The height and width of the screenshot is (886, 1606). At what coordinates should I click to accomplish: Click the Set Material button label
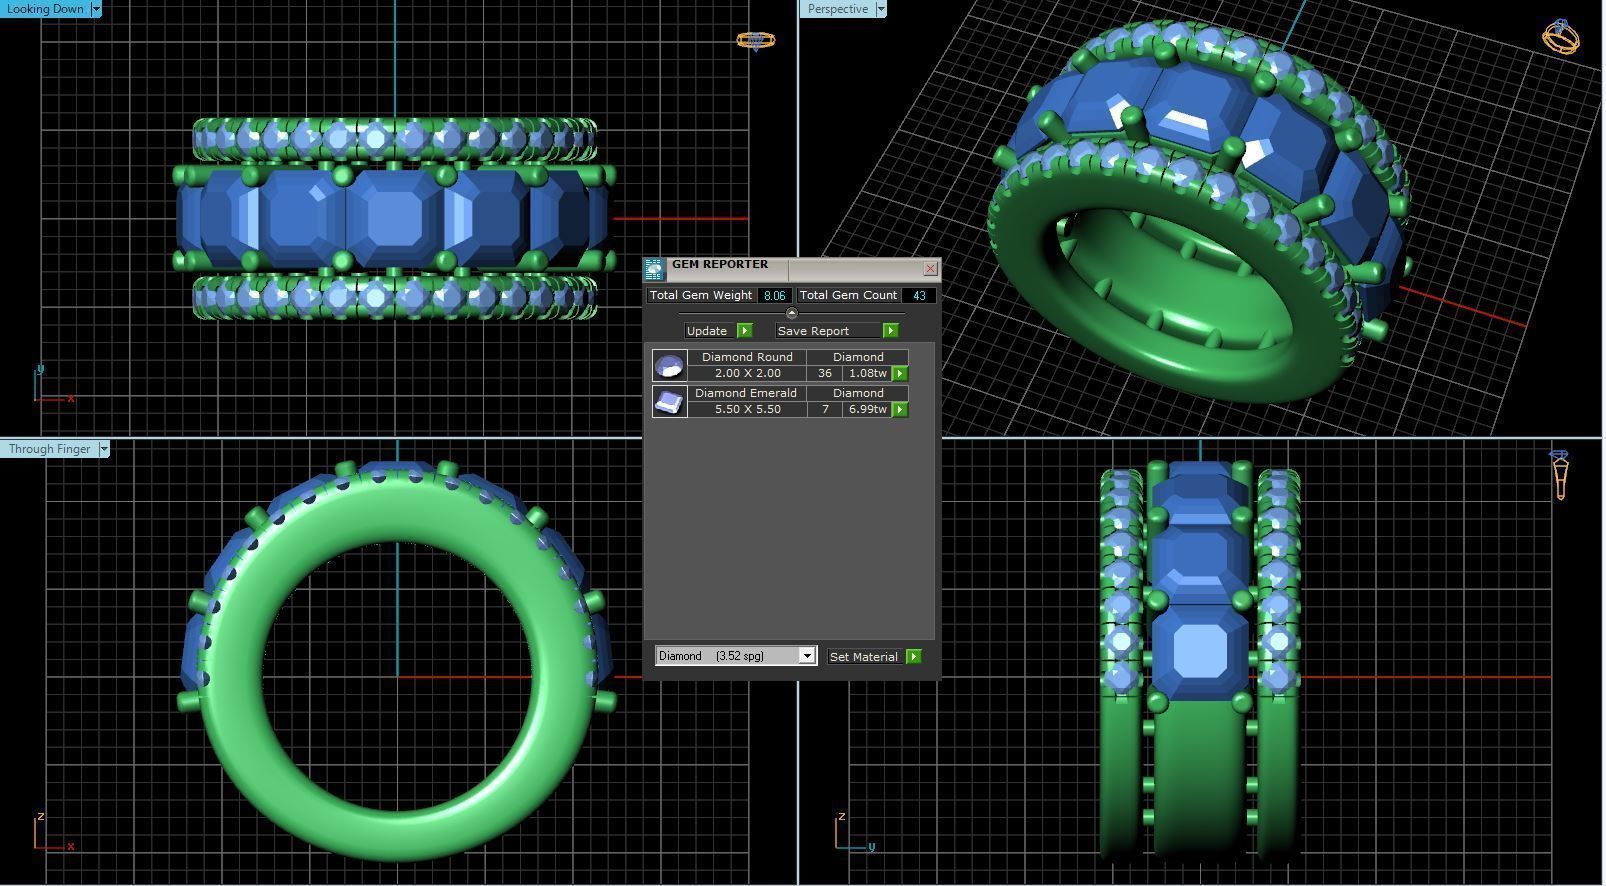(864, 657)
